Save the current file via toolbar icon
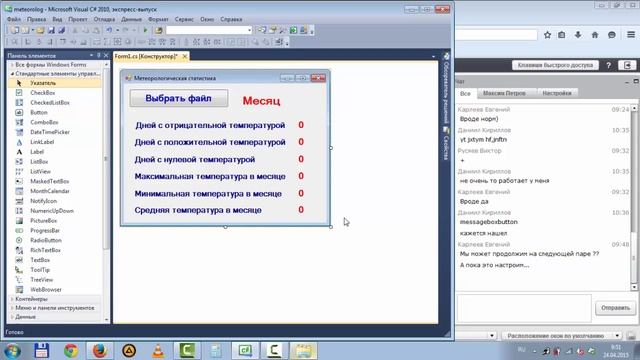Screen dimensions: 640x360 pyautogui.click(x=51, y=30)
